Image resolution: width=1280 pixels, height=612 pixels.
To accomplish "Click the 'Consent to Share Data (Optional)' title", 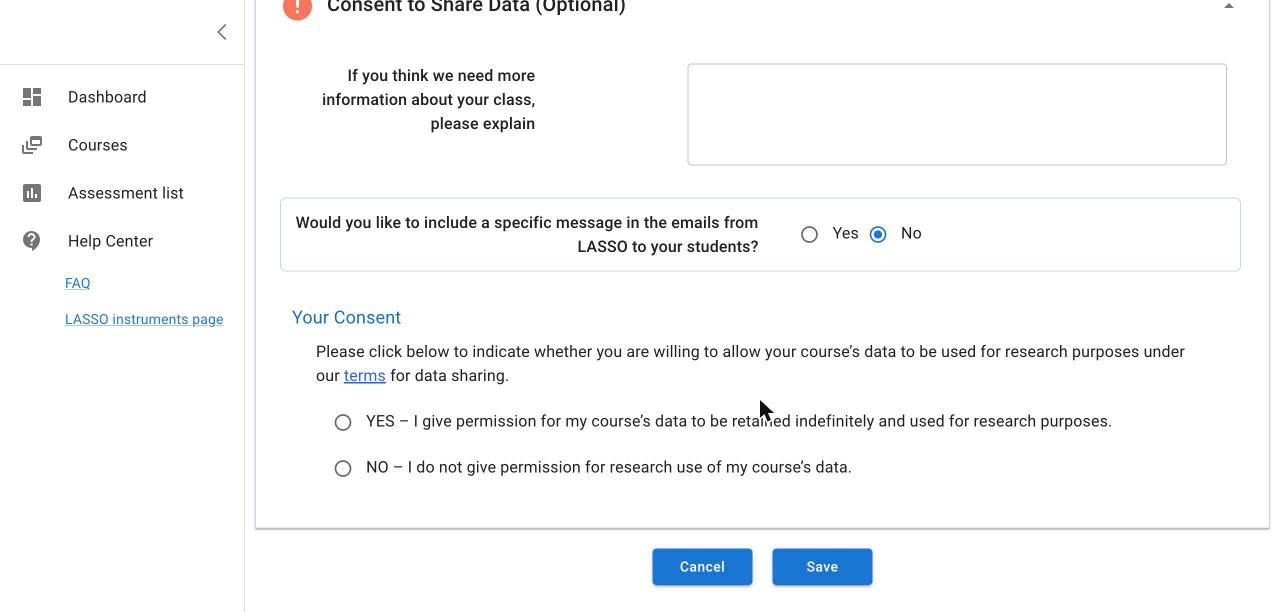I will click(x=476, y=6).
